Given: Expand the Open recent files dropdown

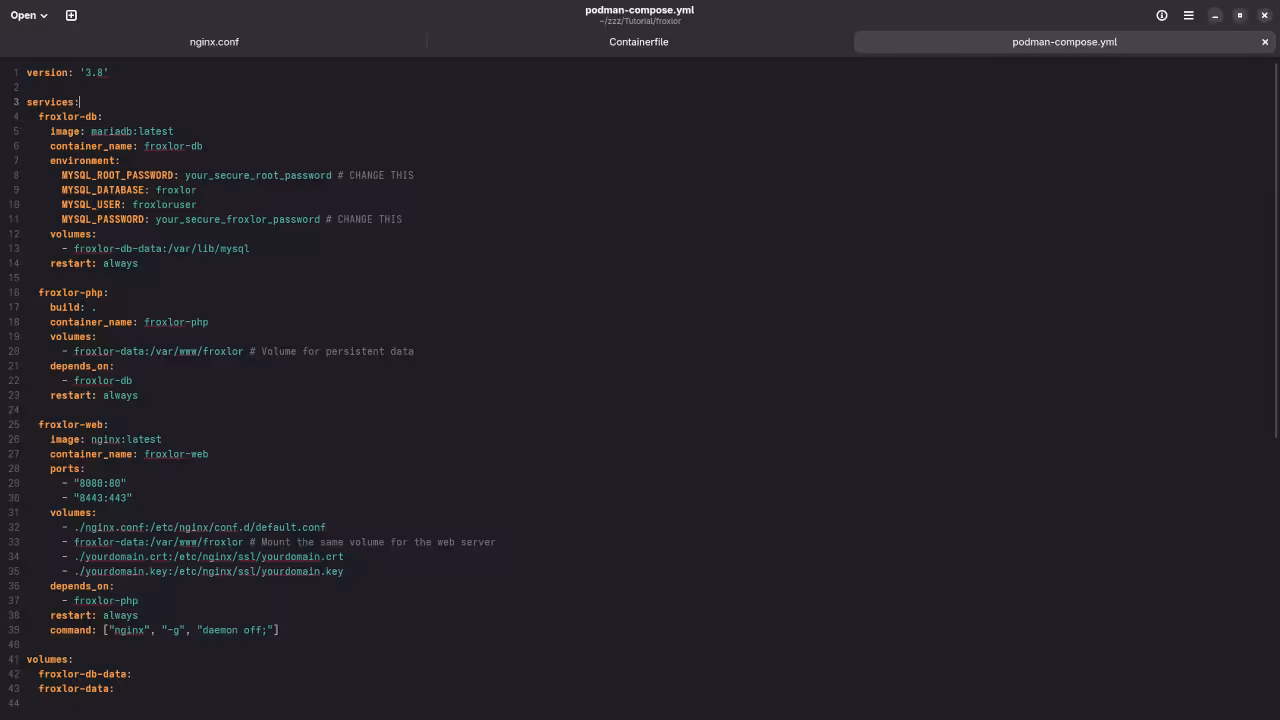Looking at the screenshot, I should 29,15.
